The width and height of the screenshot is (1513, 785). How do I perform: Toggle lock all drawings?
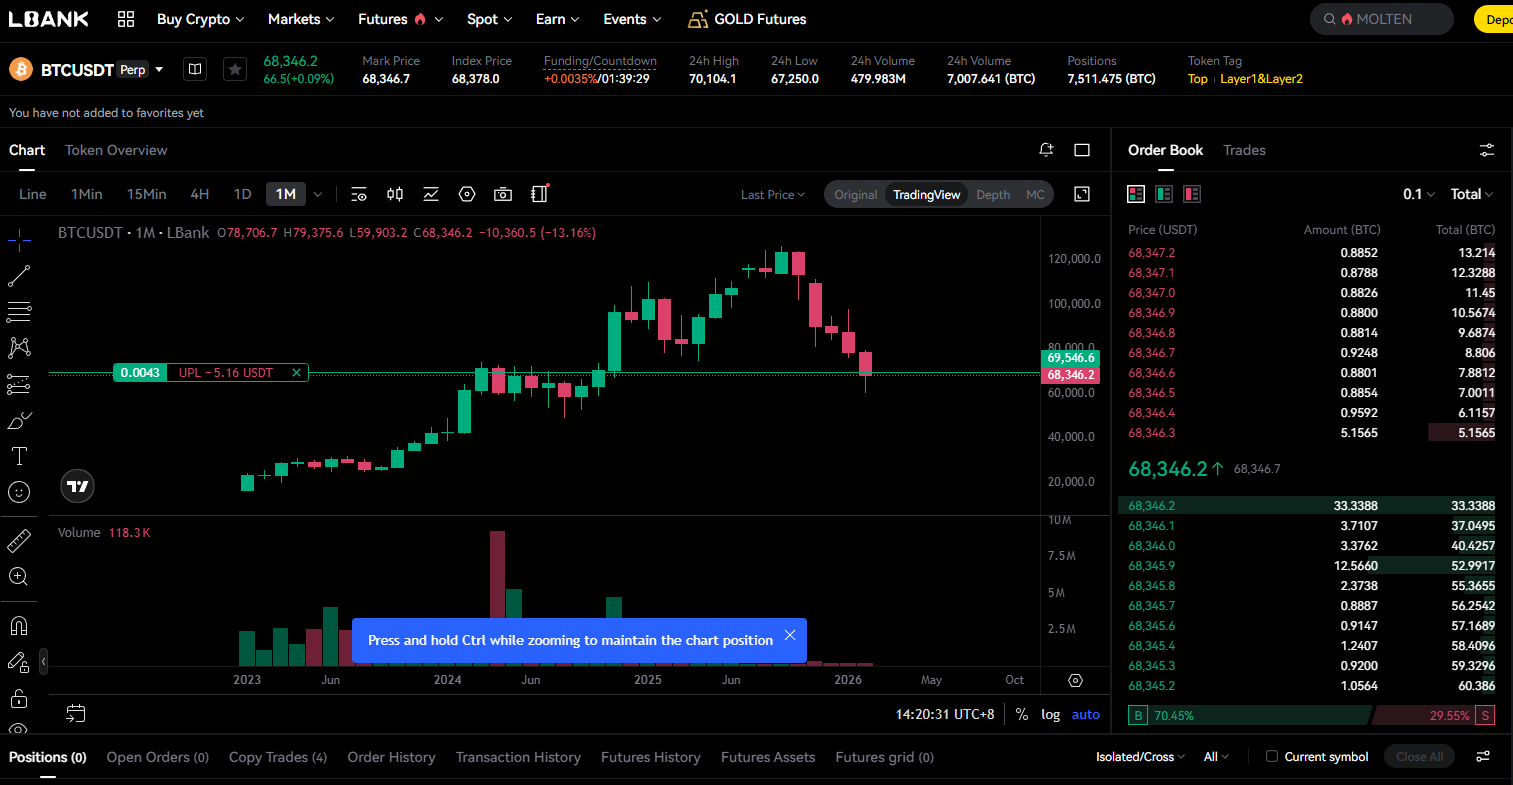pyautogui.click(x=19, y=698)
